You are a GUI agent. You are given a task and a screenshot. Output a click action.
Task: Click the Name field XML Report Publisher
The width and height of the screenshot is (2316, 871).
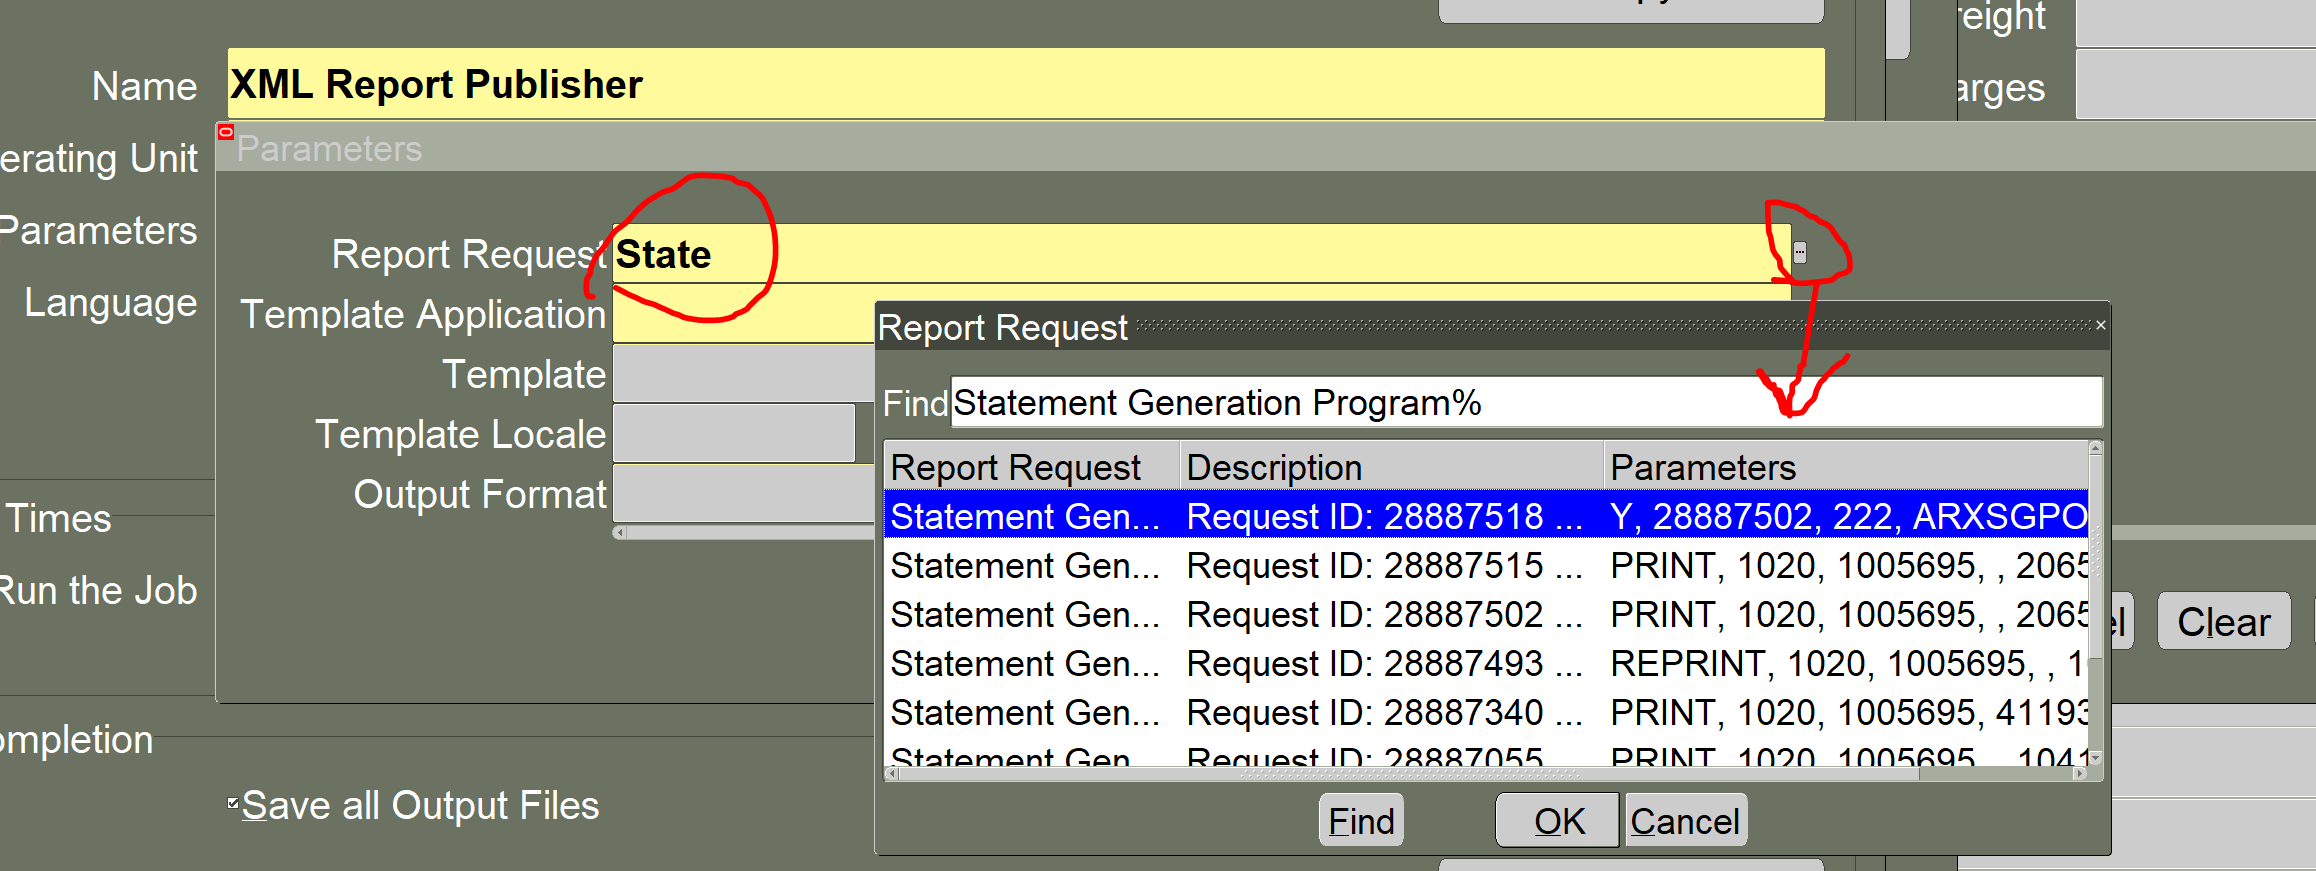1026,84
